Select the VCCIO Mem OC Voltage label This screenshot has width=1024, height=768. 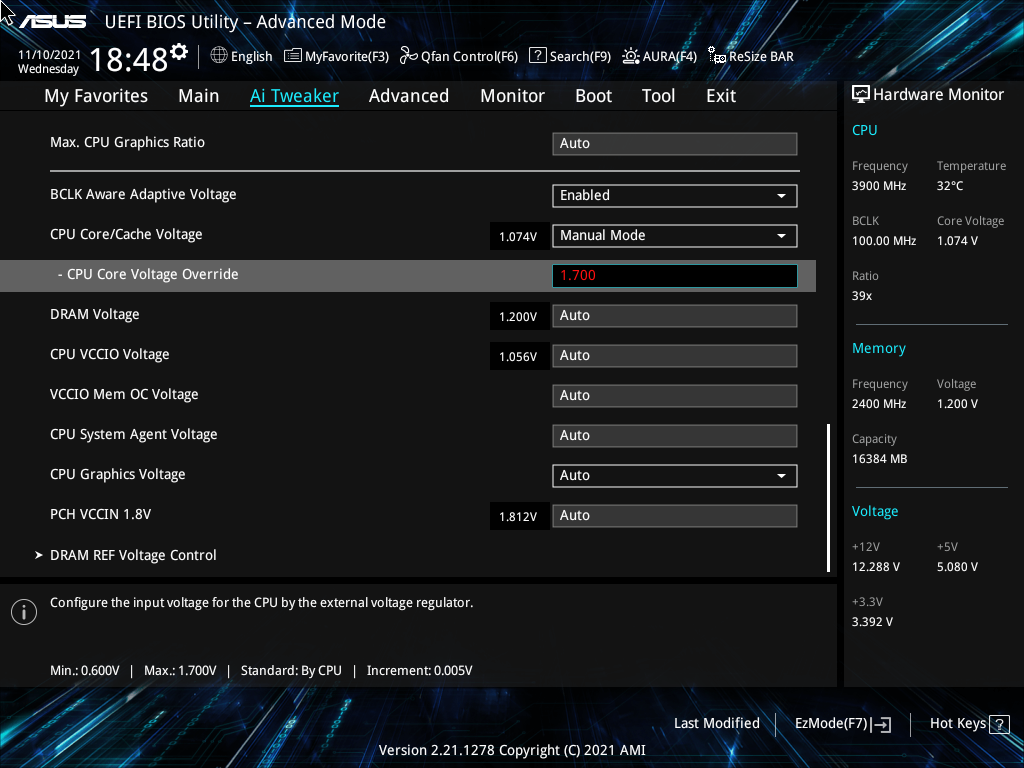pos(124,394)
